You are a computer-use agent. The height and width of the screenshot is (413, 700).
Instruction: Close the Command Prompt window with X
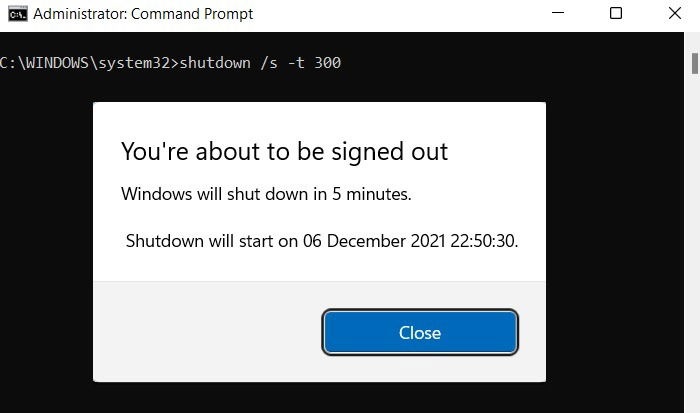[675, 13]
